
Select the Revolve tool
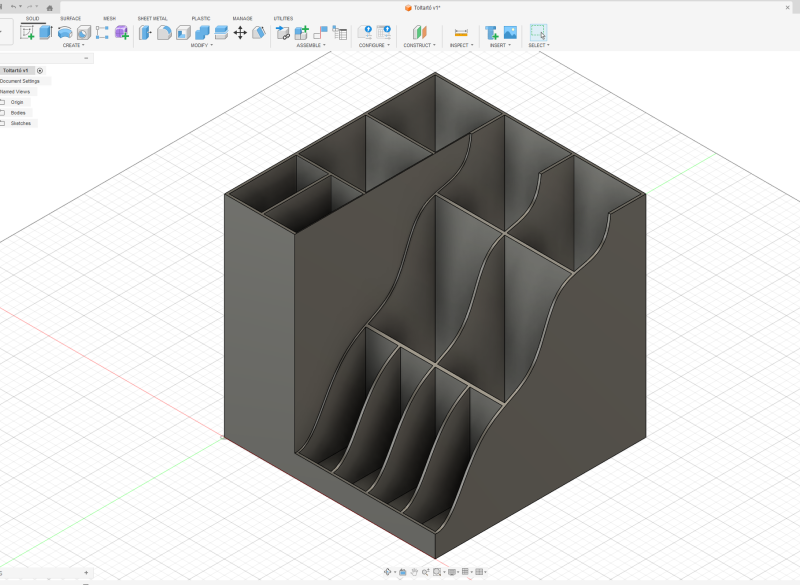[x=65, y=32]
